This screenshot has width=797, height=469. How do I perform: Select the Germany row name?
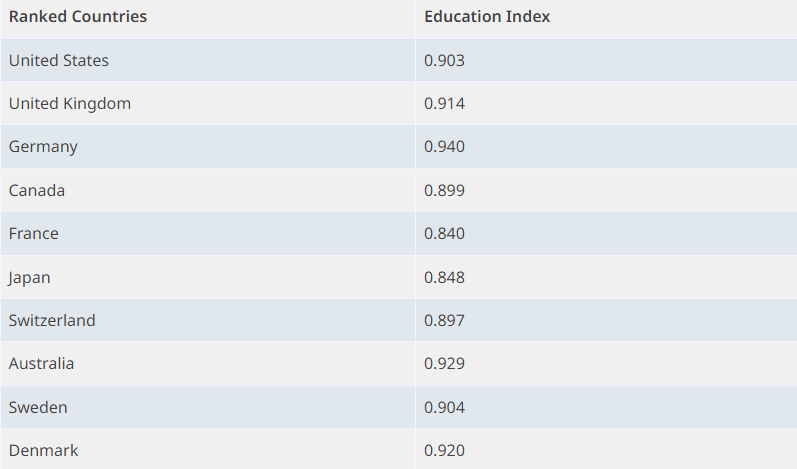43,147
